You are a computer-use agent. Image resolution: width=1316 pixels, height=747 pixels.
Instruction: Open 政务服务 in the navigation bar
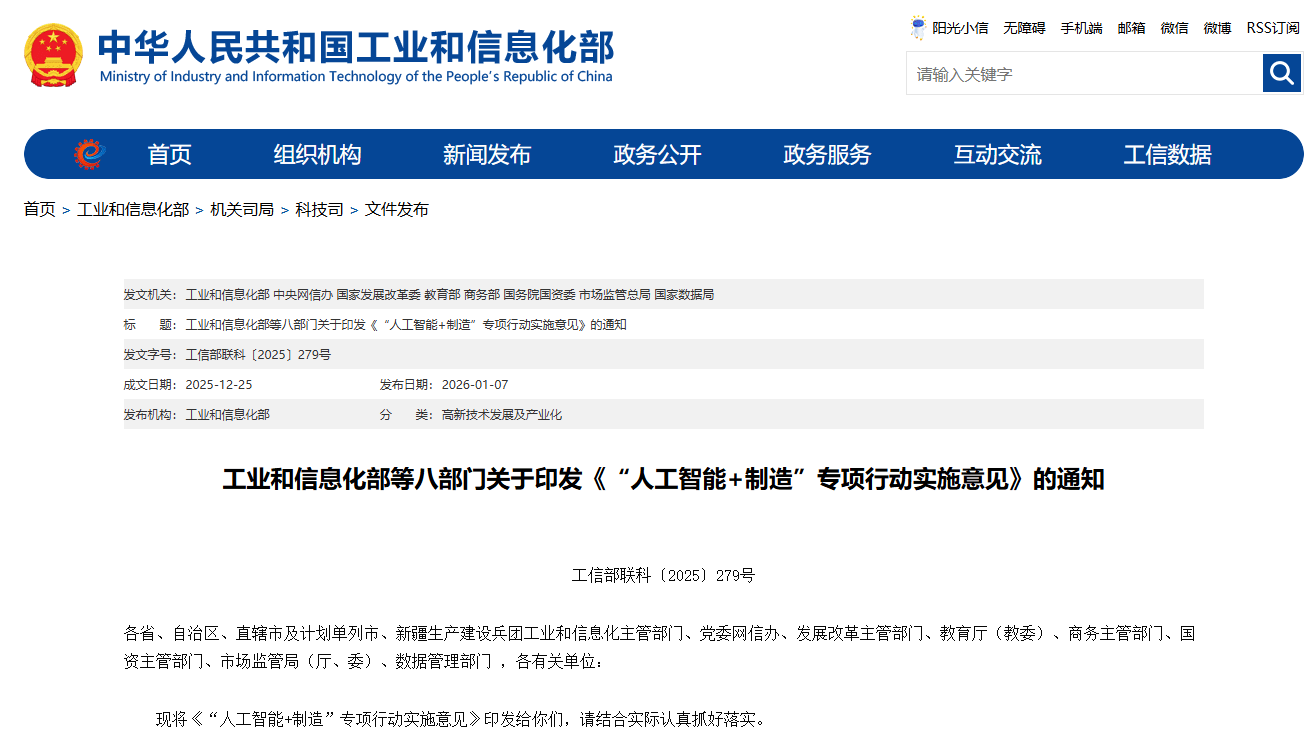pos(827,155)
